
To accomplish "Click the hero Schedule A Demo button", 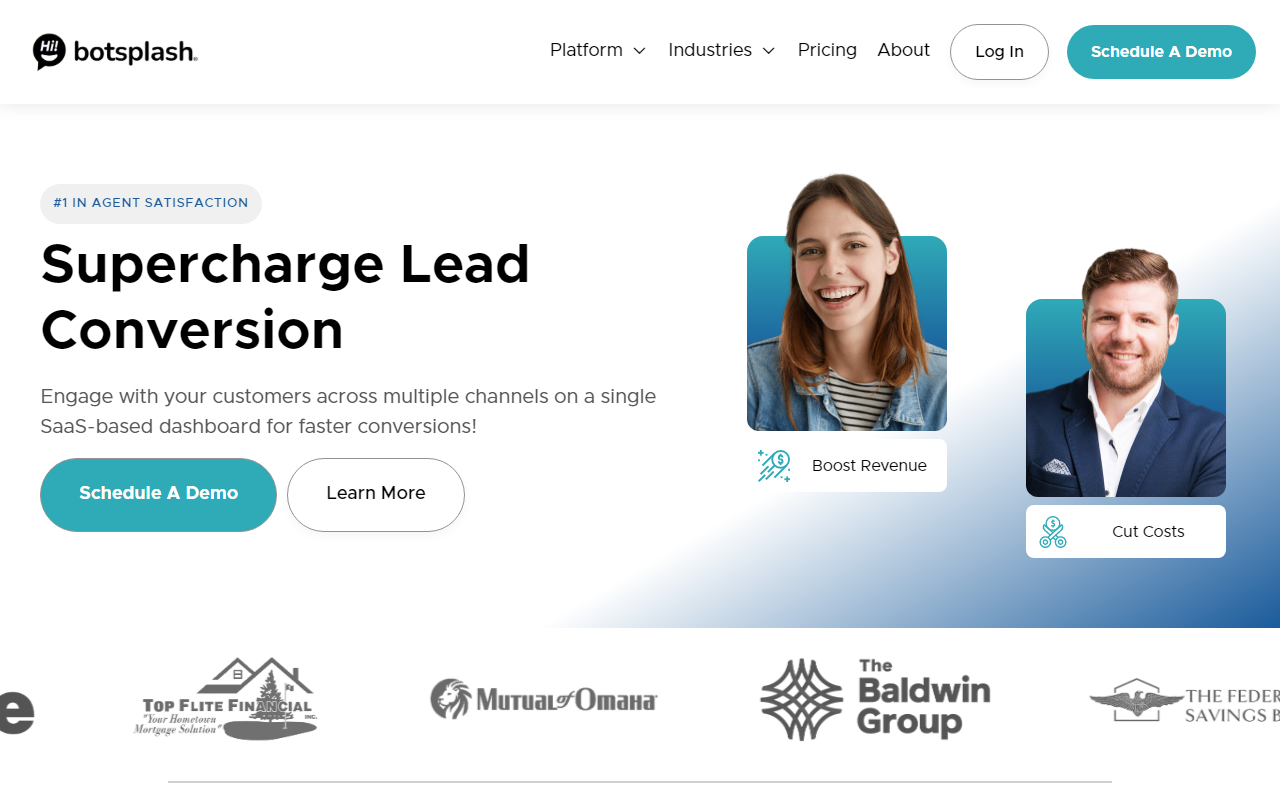I will (x=158, y=495).
